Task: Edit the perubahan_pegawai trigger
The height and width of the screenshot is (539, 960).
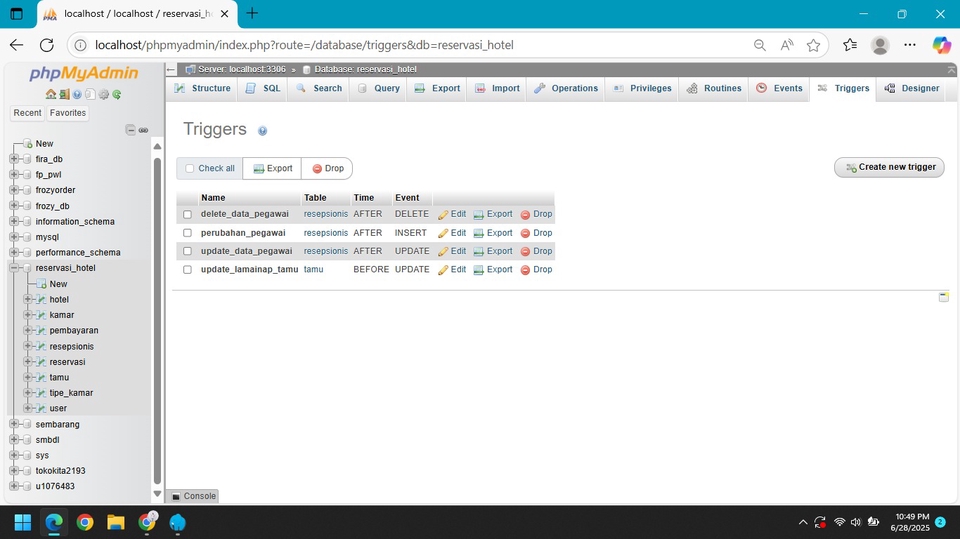Action: click(x=452, y=233)
